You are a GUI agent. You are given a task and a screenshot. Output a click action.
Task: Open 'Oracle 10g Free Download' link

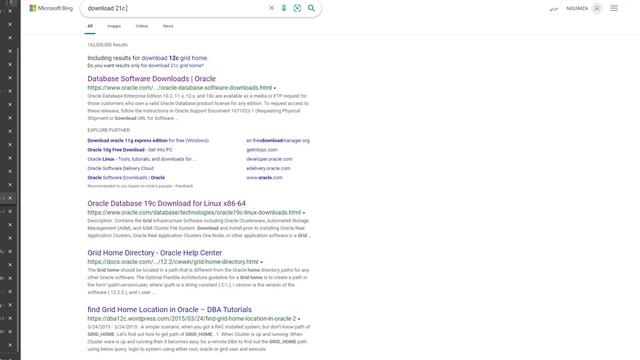(130, 150)
